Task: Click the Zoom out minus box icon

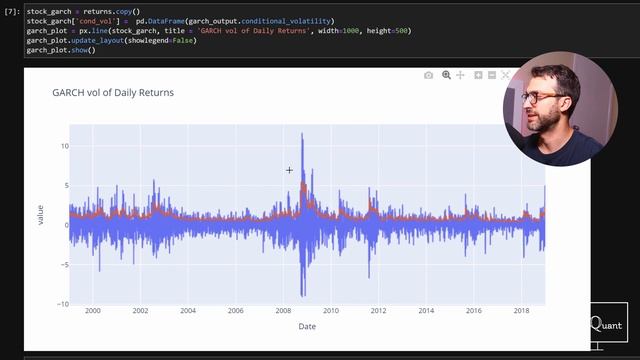Action: tap(492, 75)
